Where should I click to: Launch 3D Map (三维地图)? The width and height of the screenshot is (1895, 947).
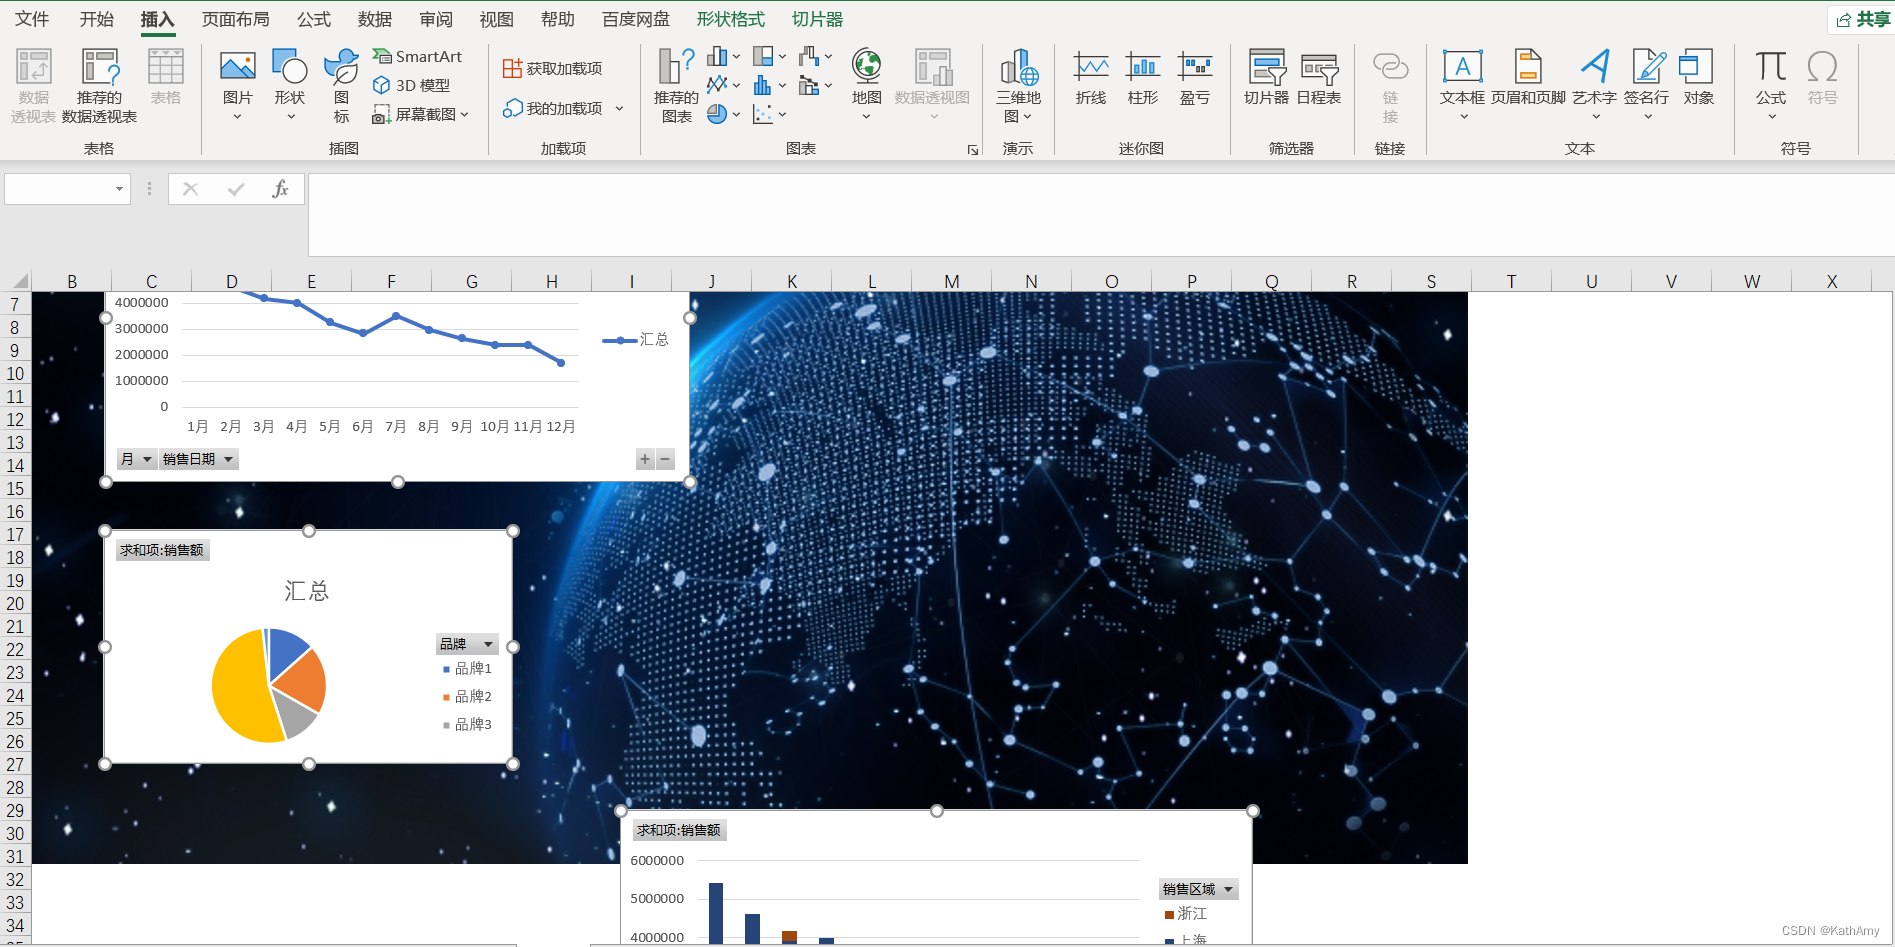pyautogui.click(x=1018, y=87)
